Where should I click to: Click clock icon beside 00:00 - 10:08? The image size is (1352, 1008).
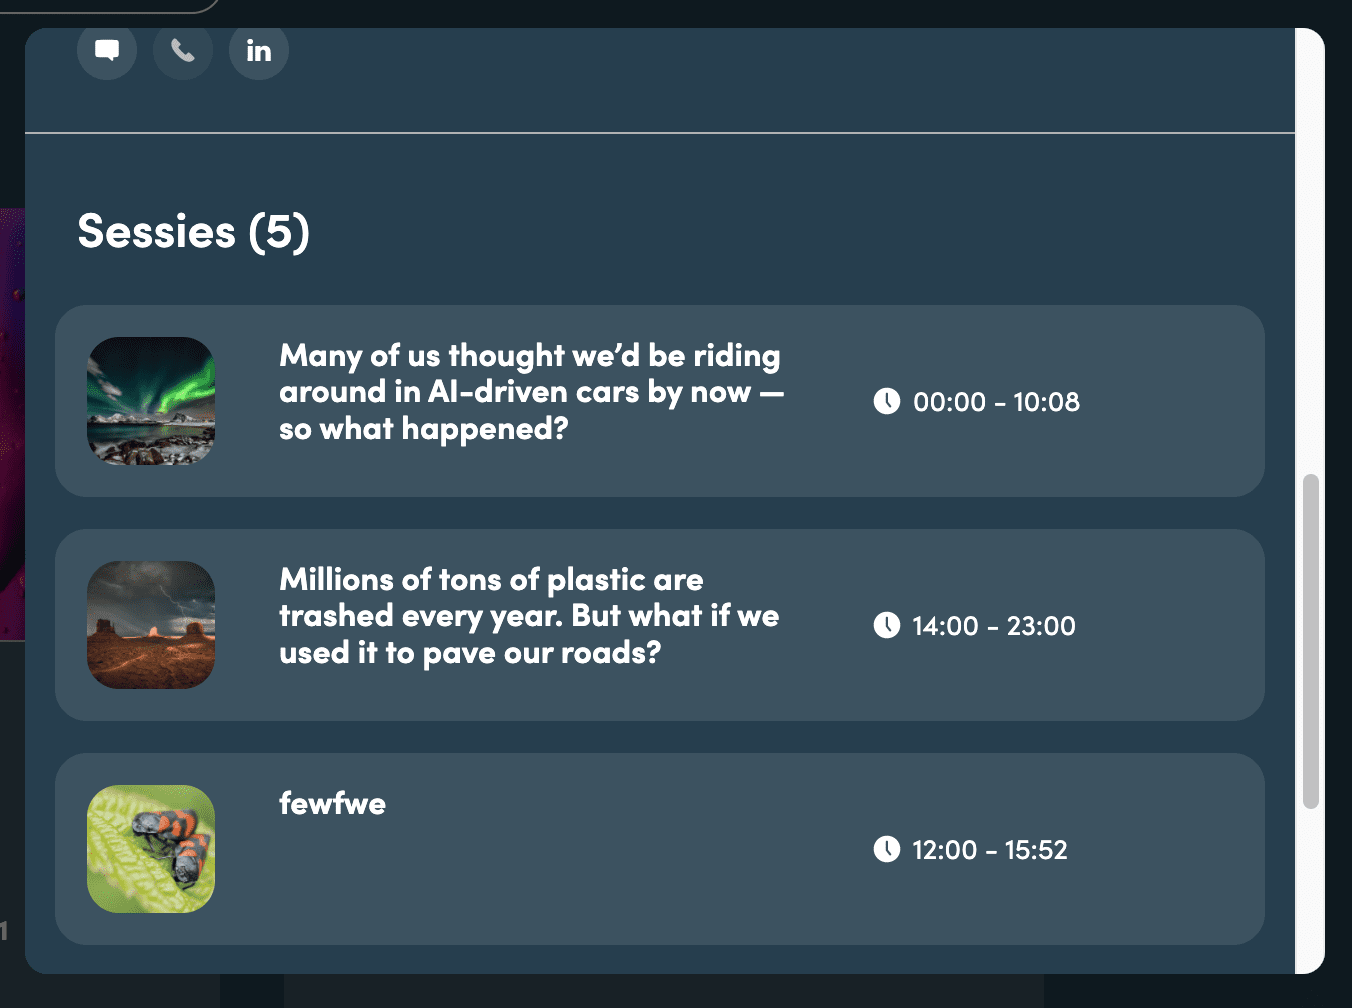887,401
